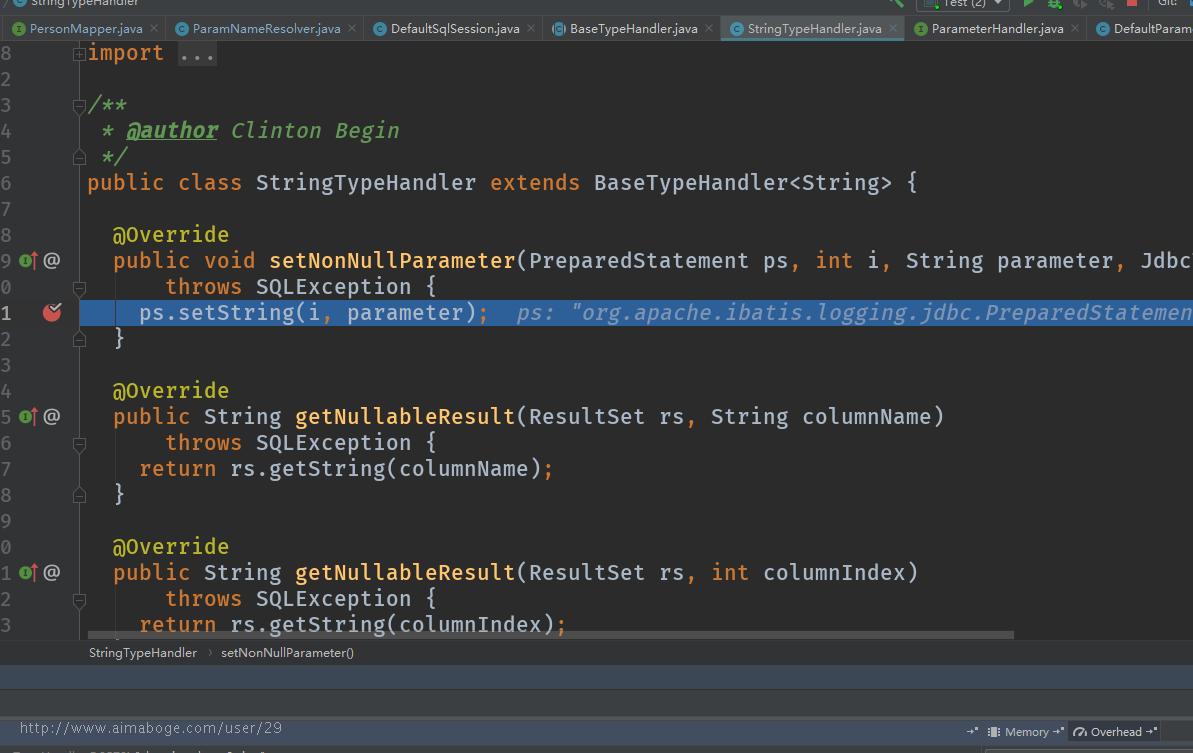
Task: Collapse the Javadoc comment at its opening line
Action: tap(79, 106)
